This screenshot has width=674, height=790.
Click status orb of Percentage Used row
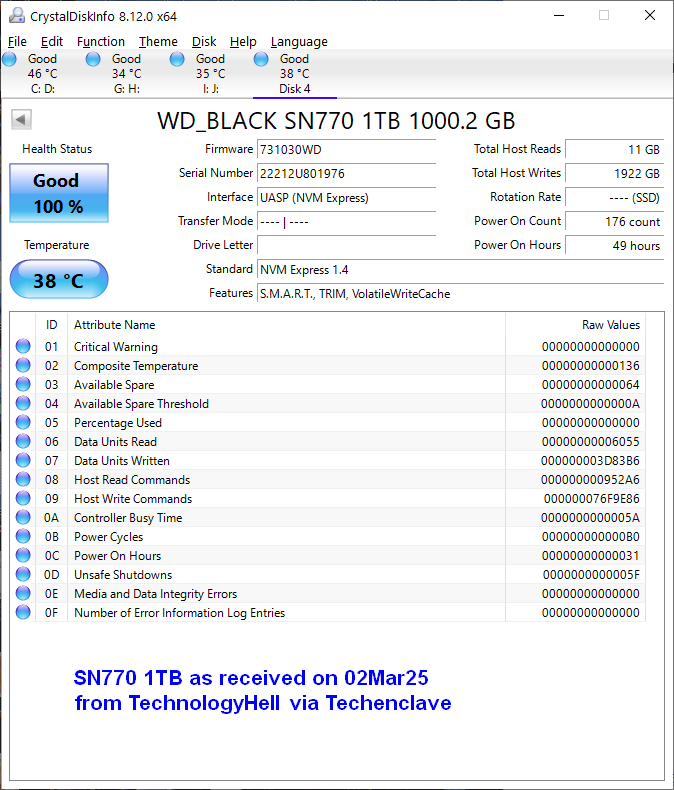(23, 422)
